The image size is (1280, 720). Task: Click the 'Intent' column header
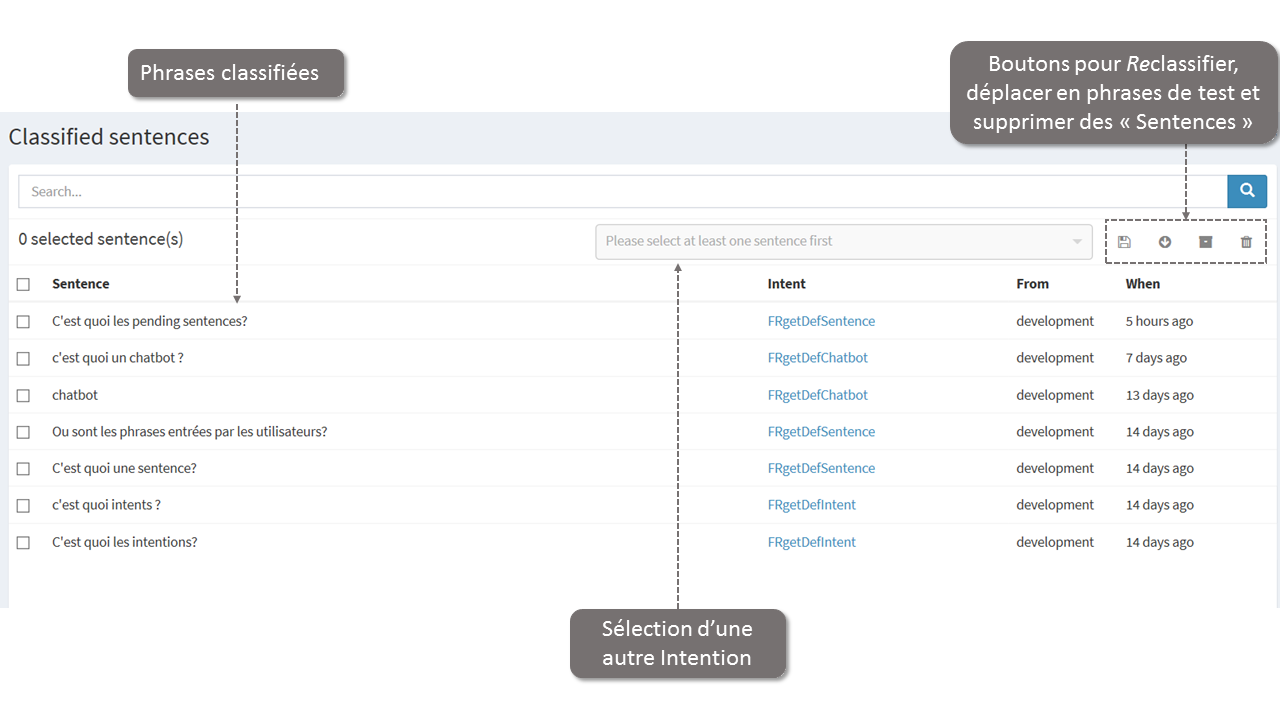pyautogui.click(x=787, y=284)
